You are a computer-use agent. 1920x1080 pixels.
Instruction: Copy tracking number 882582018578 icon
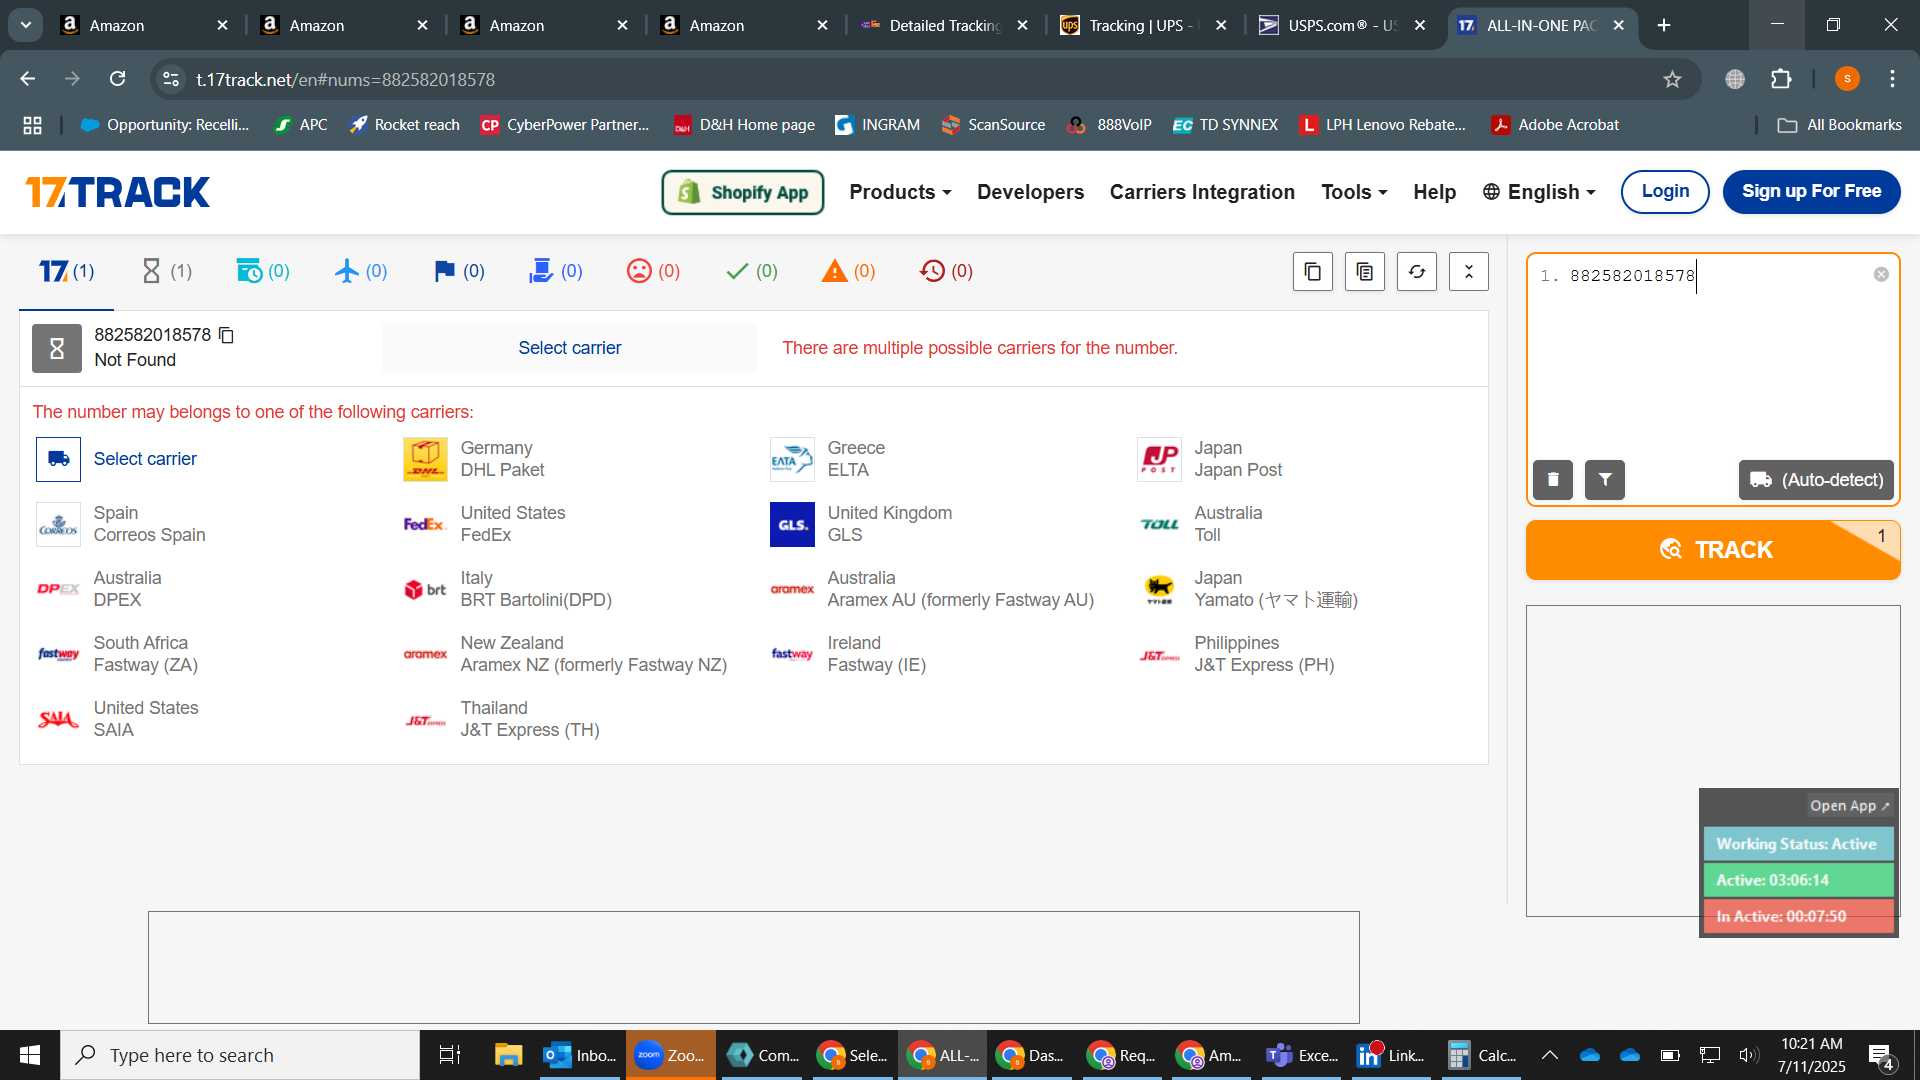(226, 335)
